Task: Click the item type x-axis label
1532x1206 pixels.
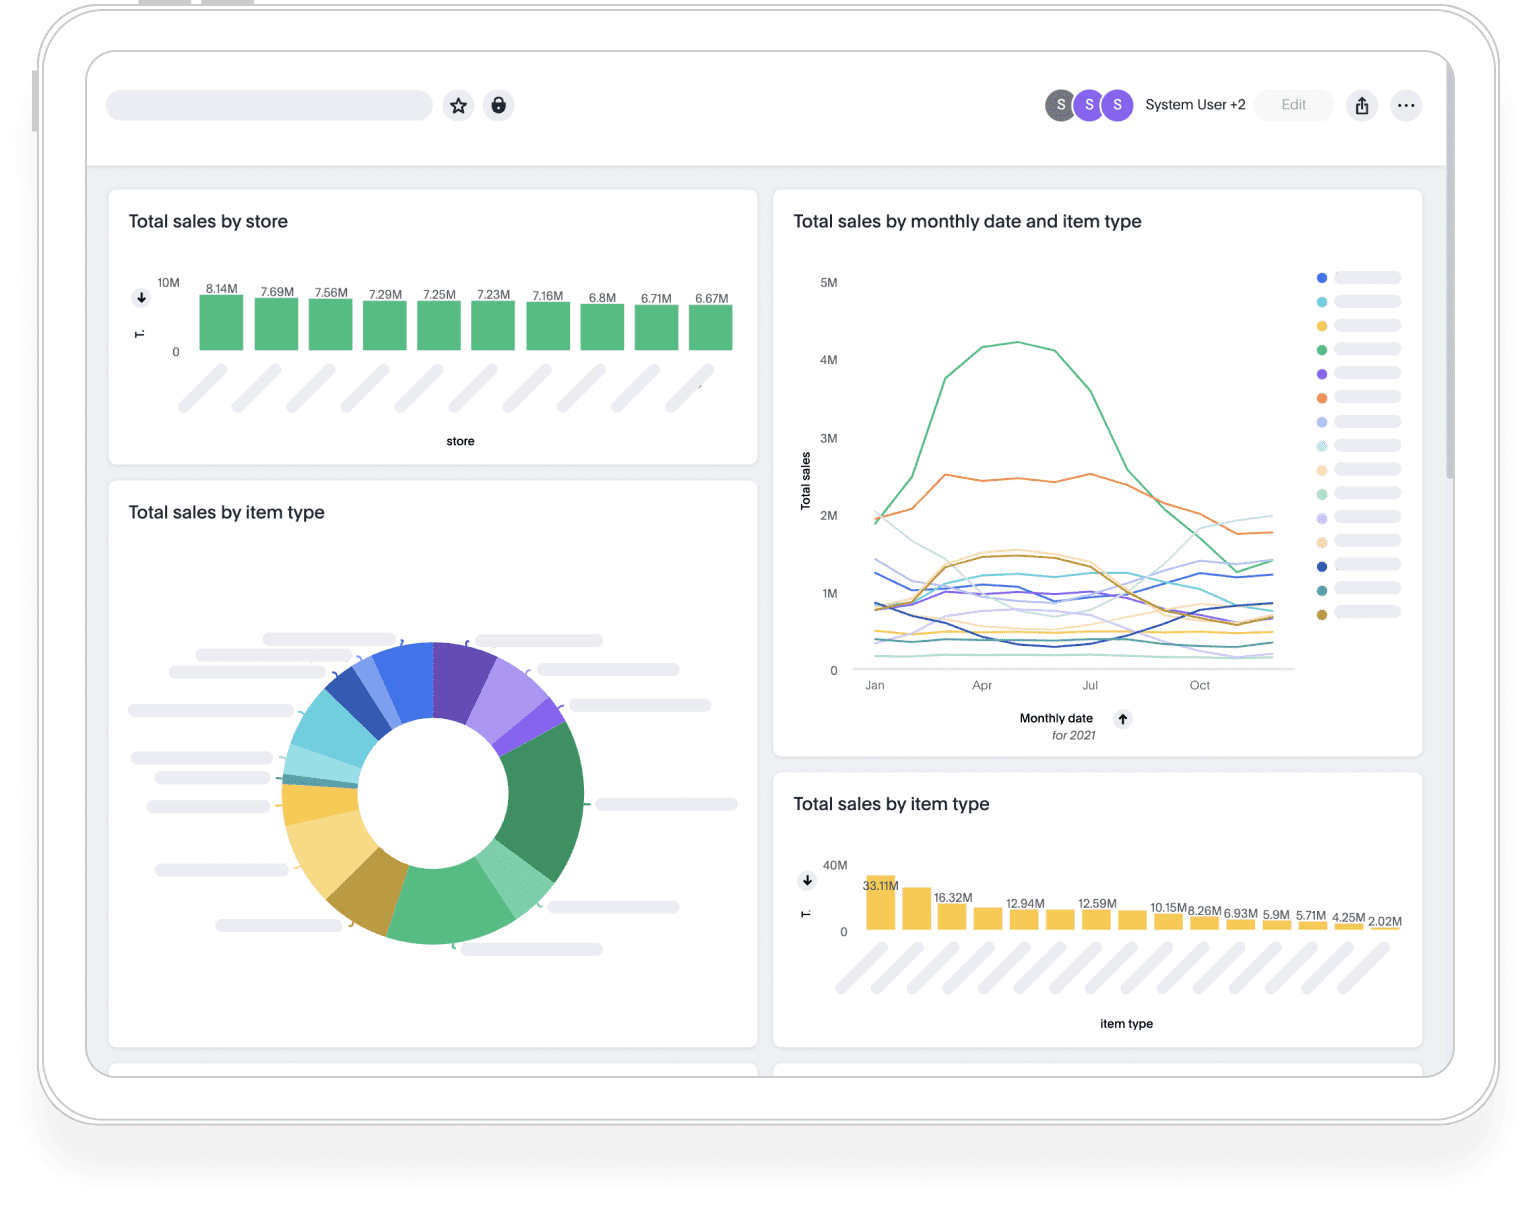Action: point(1126,1023)
